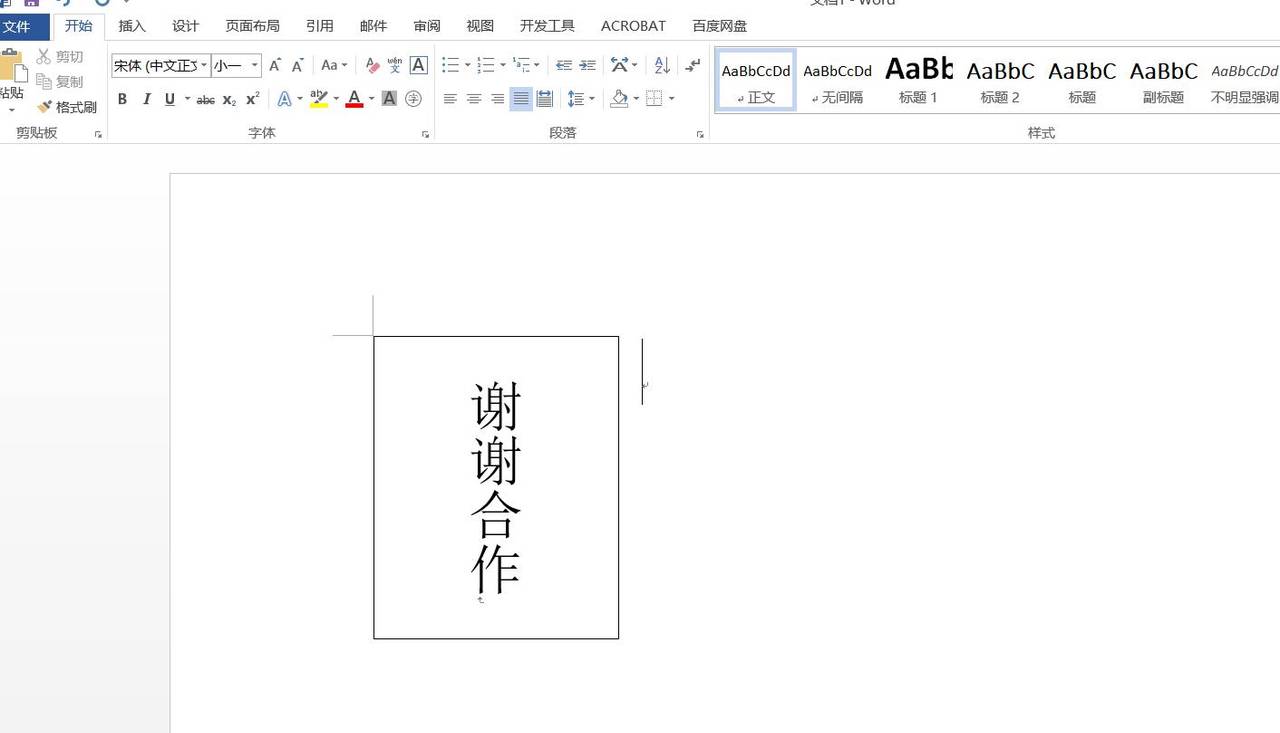Image resolution: width=1280 pixels, height=733 pixels.
Task: Select the 无间隔 style
Action: [x=837, y=80]
